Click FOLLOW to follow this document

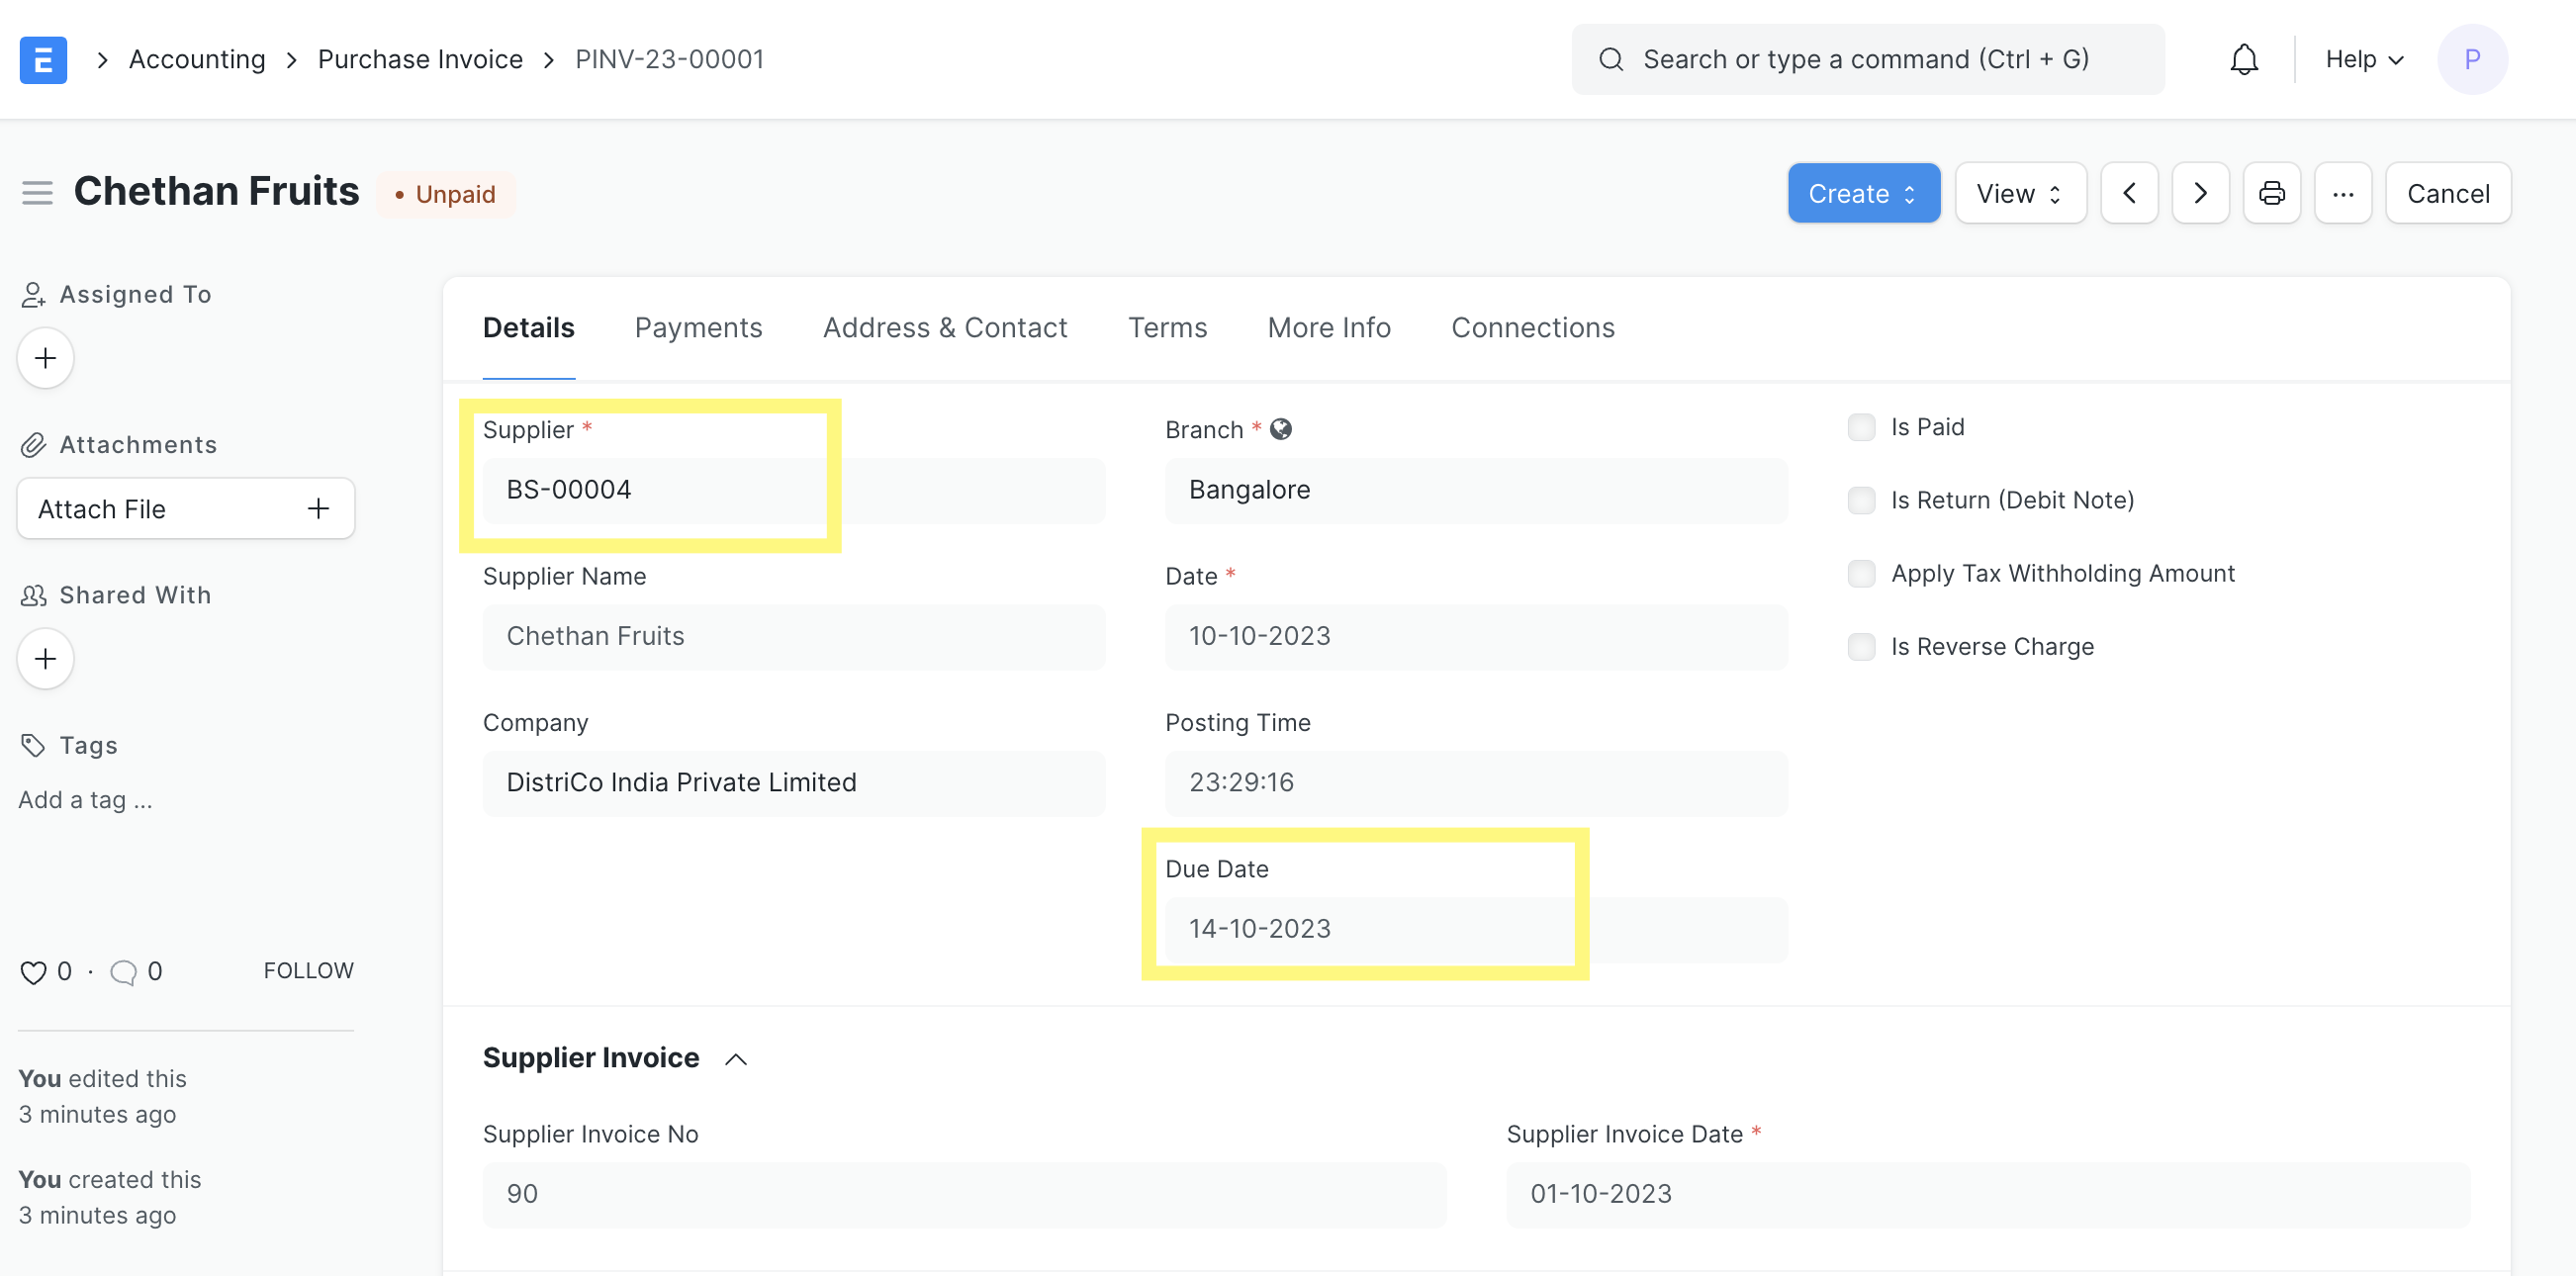[308, 969]
